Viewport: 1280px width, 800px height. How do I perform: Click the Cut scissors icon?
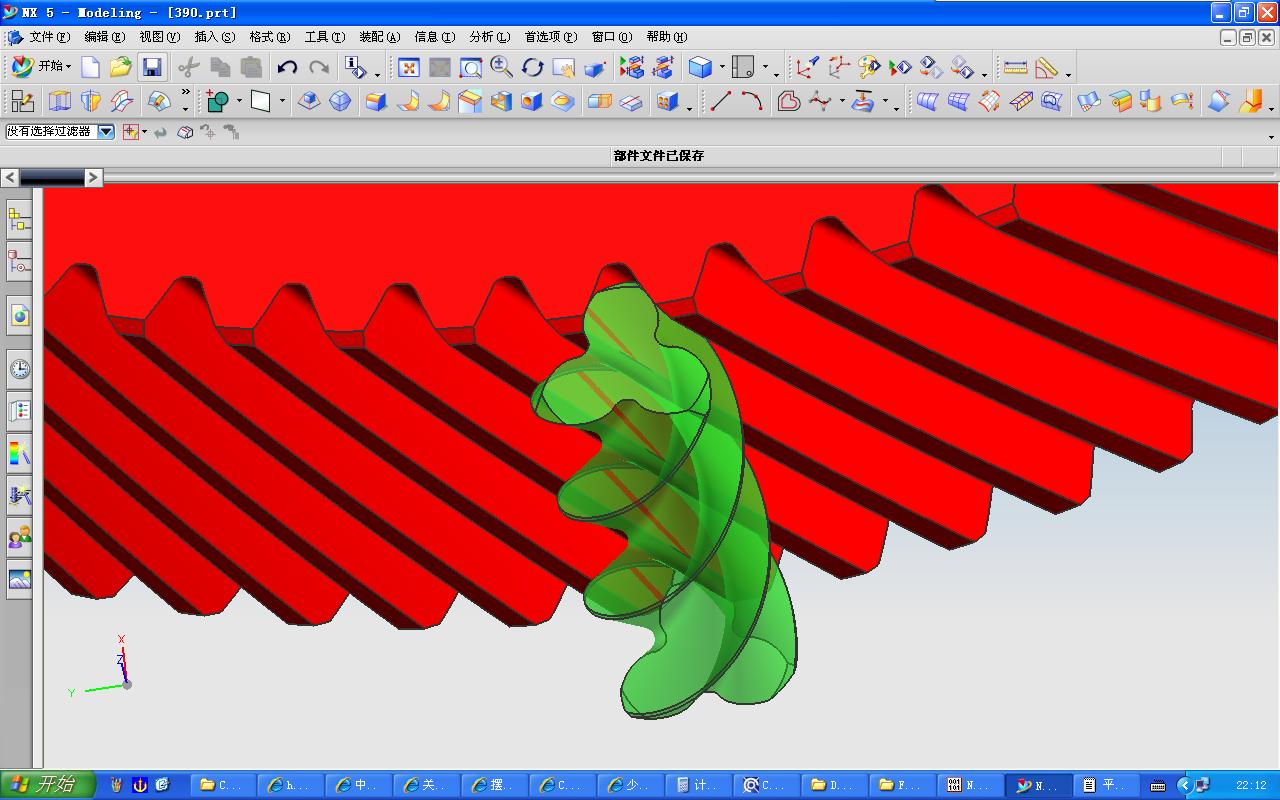(189, 67)
